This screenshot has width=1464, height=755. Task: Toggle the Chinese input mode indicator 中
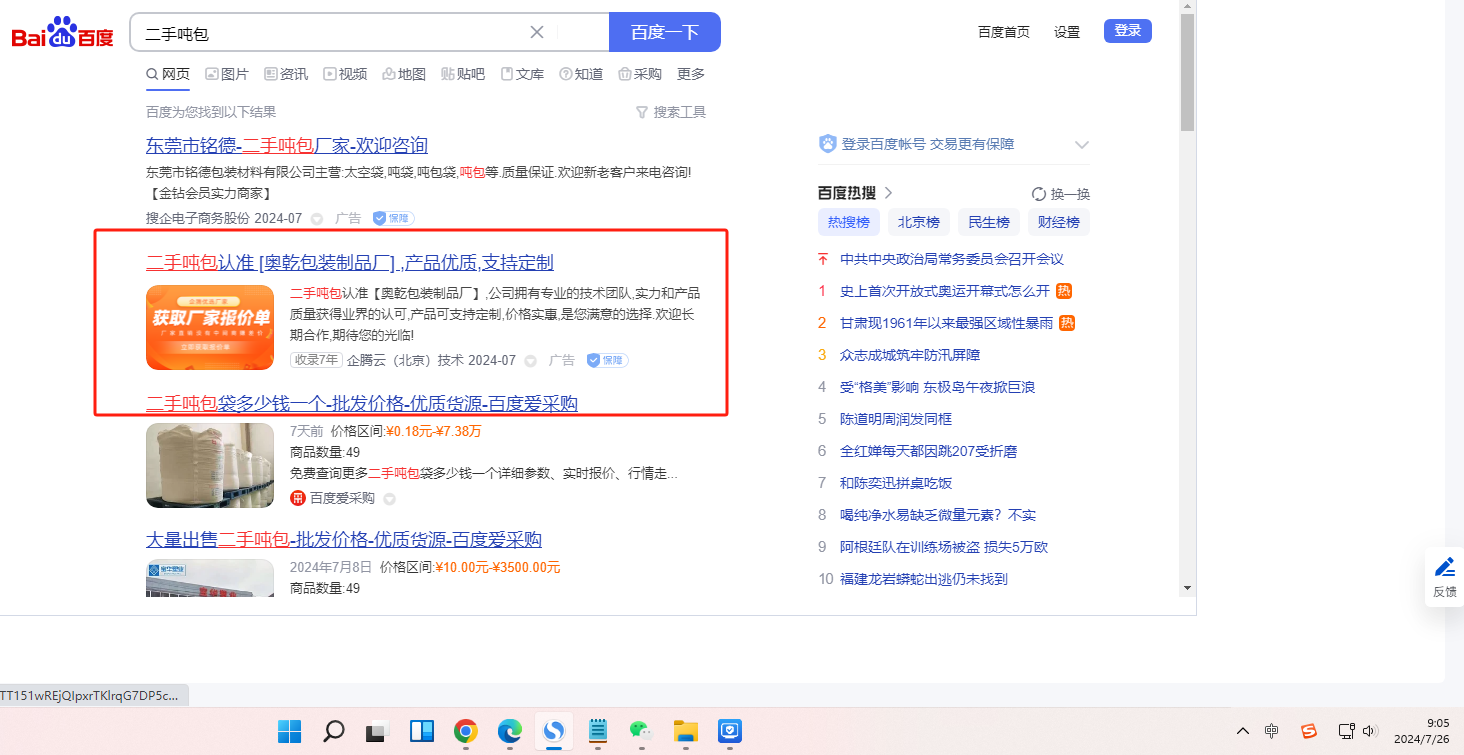[x=1271, y=731]
